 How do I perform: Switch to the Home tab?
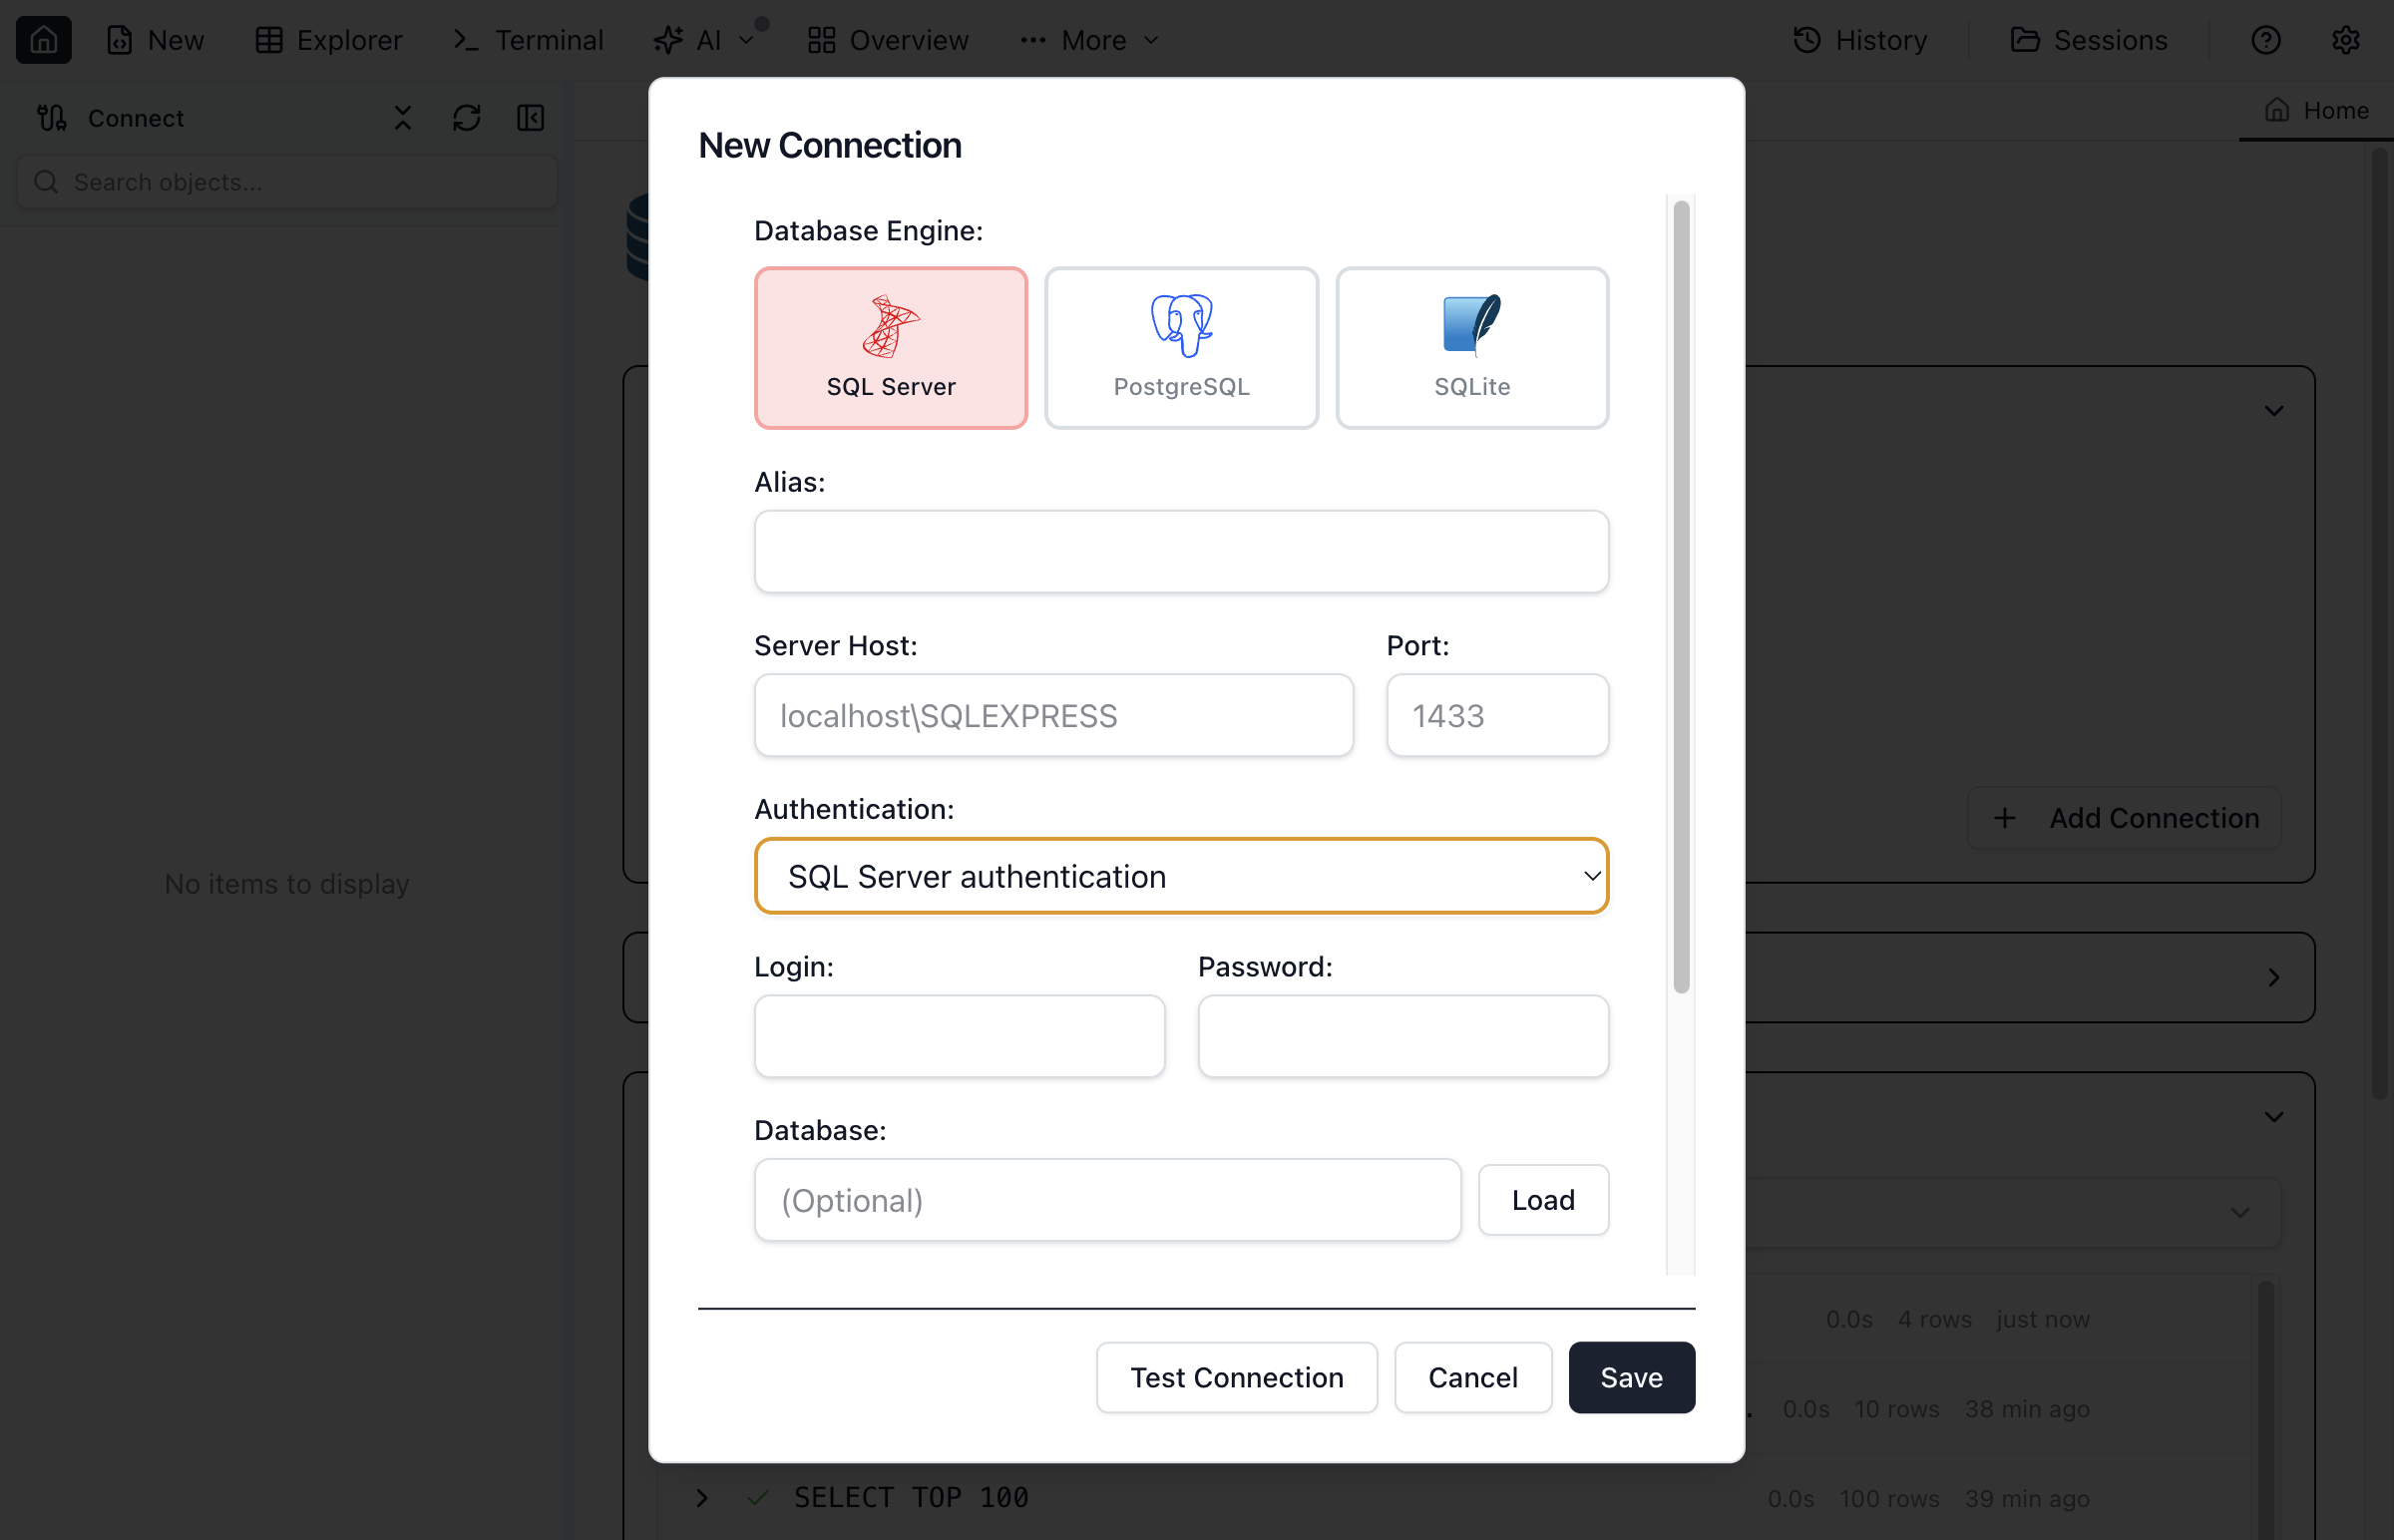tap(2316, 110)
